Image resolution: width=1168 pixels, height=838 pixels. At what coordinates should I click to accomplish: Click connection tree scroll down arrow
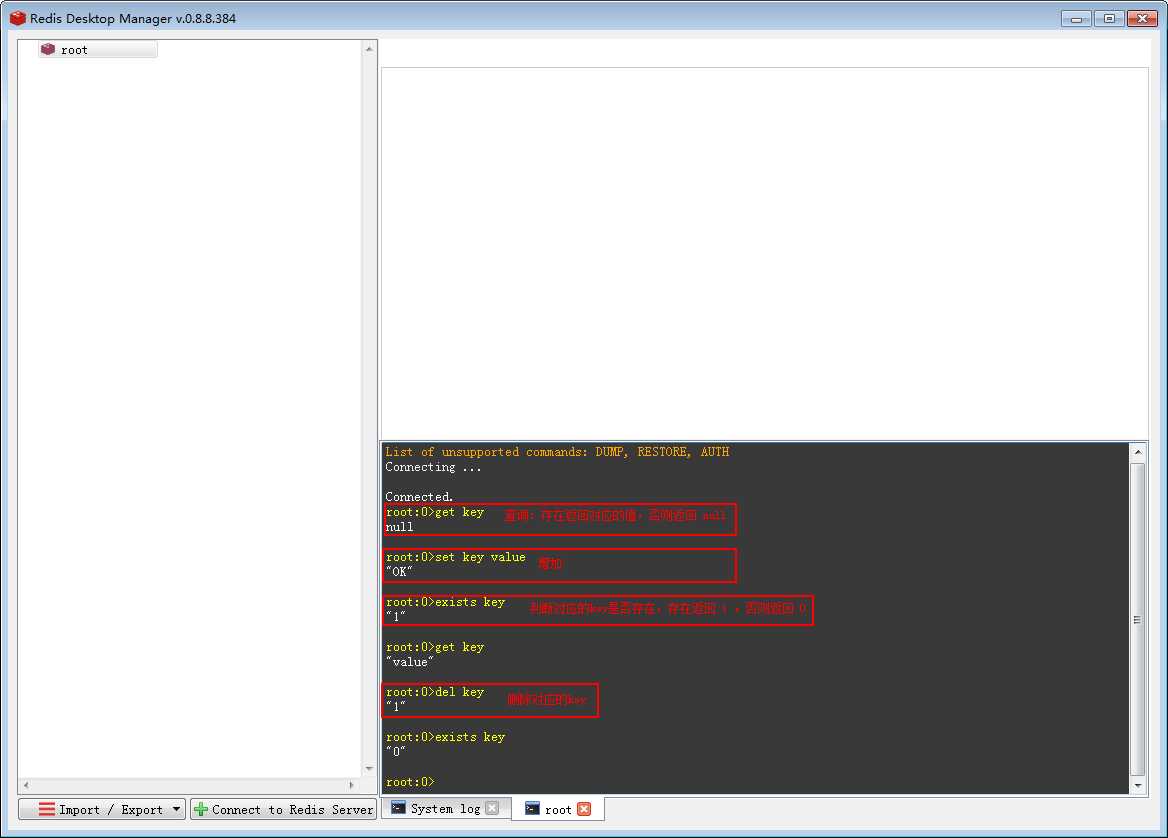[x=369, y=769]
